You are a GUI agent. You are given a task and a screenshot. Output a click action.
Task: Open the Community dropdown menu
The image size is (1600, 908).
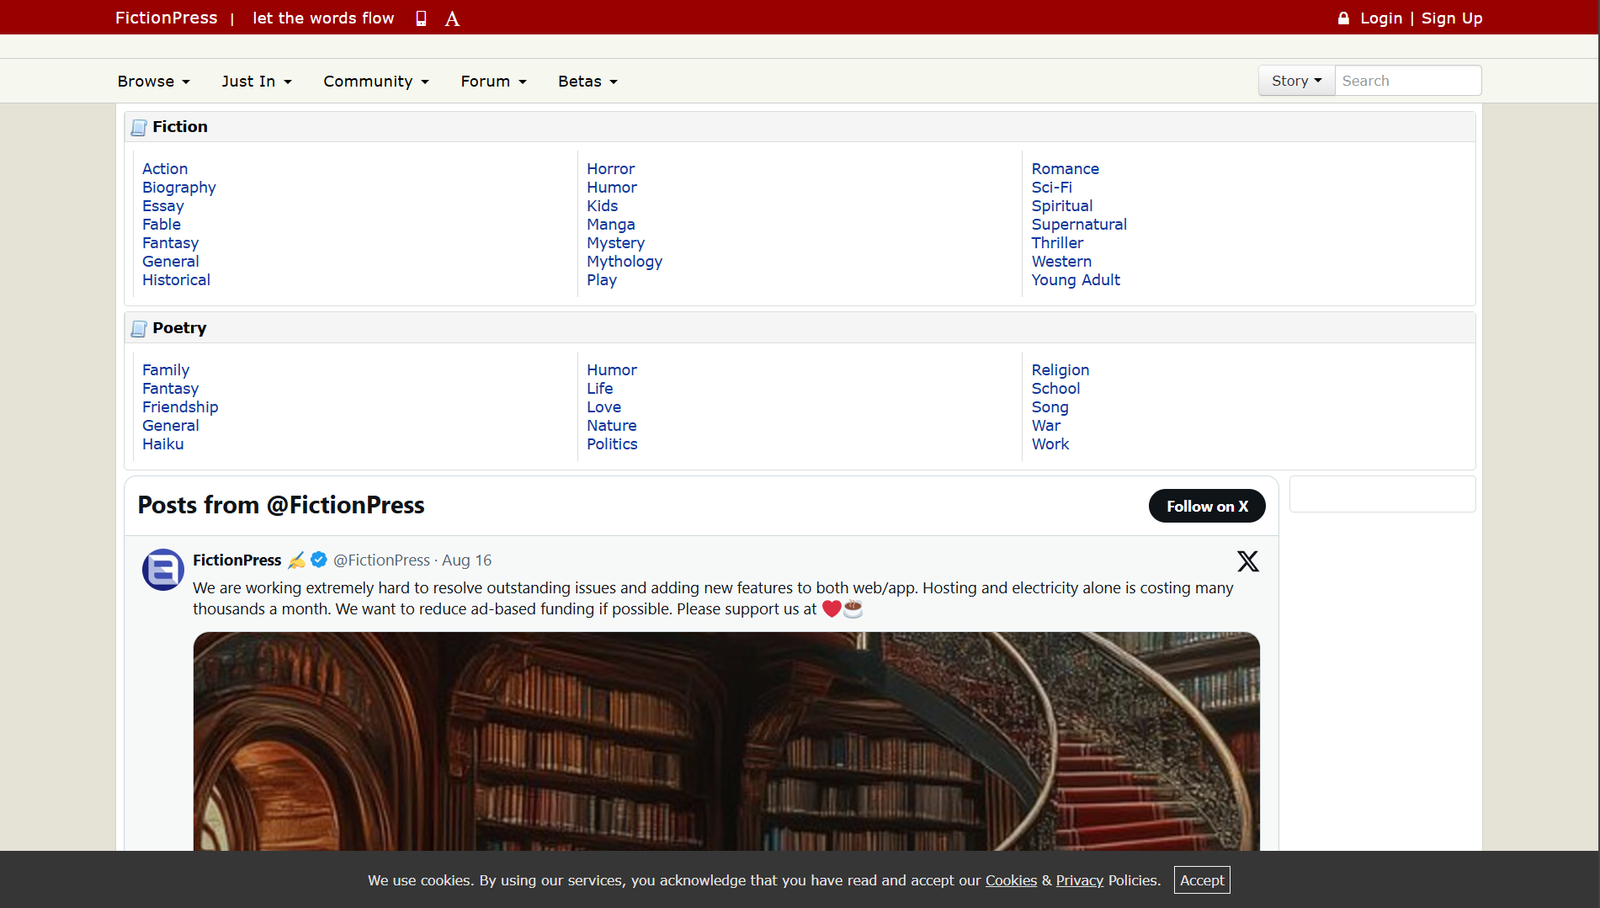[x=376, y=81]
